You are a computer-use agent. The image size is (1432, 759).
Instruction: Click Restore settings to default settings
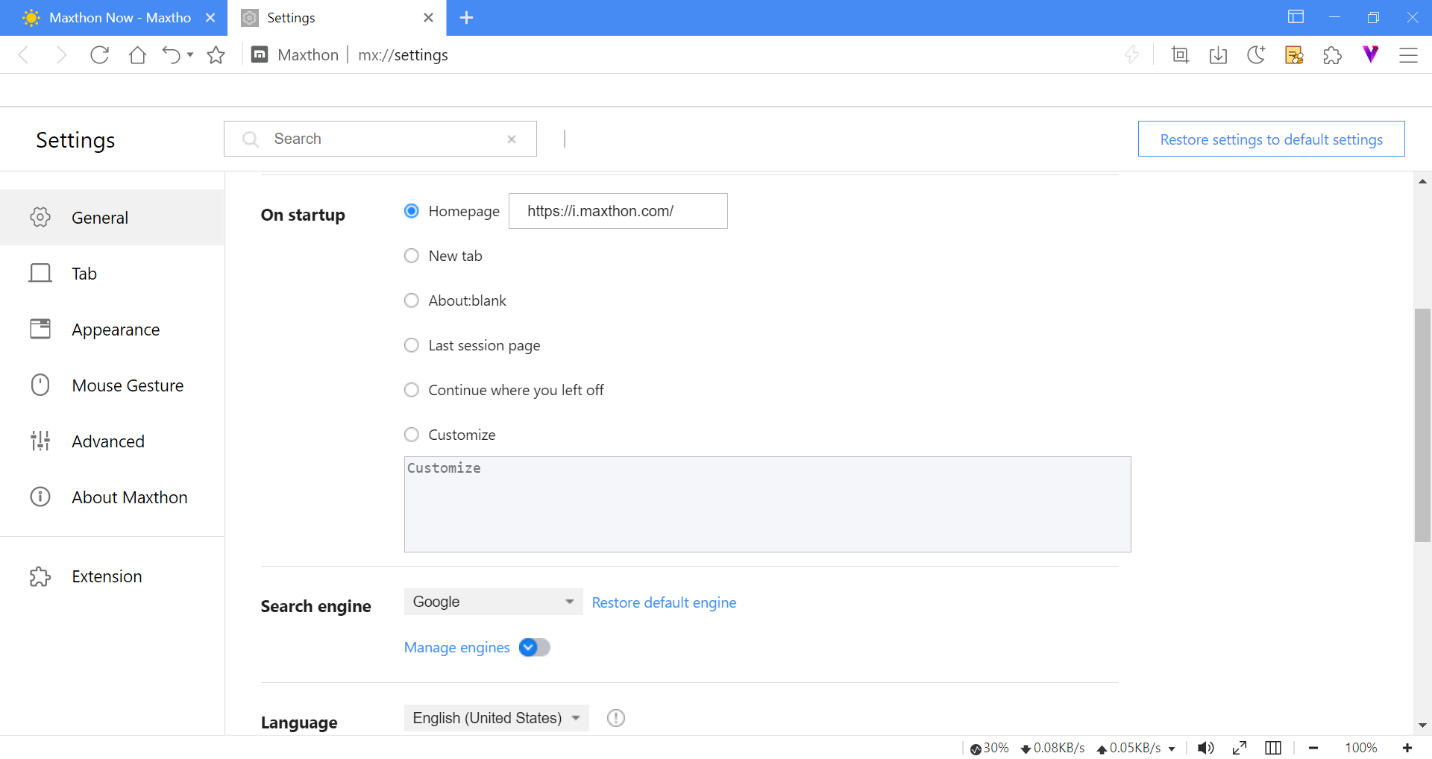click(x=1271, y=139)
